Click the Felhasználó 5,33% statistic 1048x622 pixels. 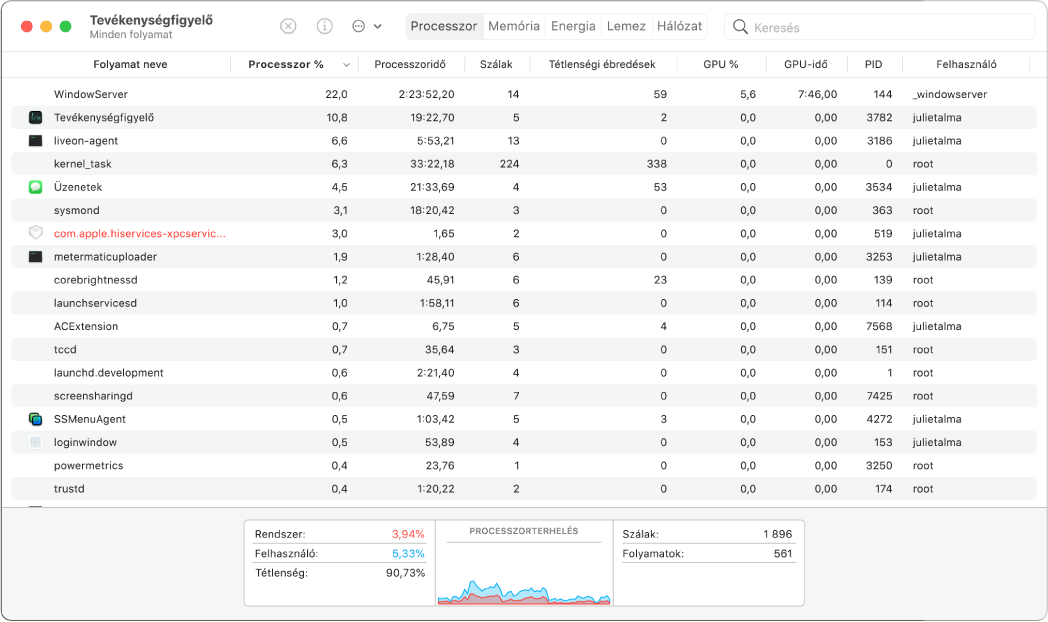click(x=340, y=554)
